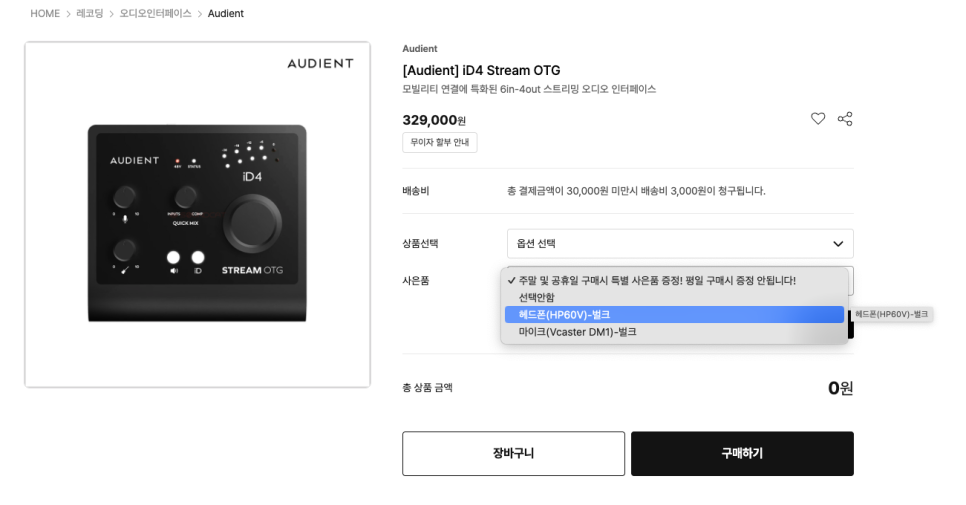This screenshot has height=505, width=966.
Task: Open 무이자 할부 안내 info
Action: coord(440,142)
